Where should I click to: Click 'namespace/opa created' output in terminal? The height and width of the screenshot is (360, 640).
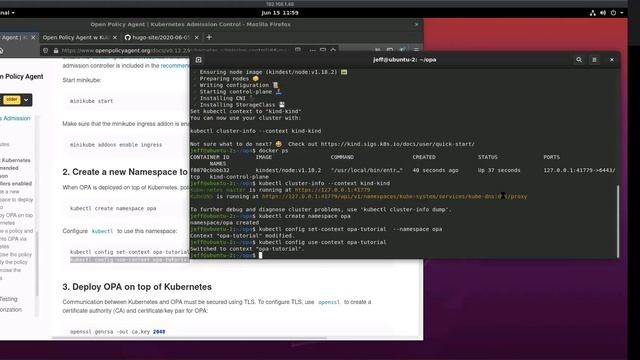click(x=224, y=223)
